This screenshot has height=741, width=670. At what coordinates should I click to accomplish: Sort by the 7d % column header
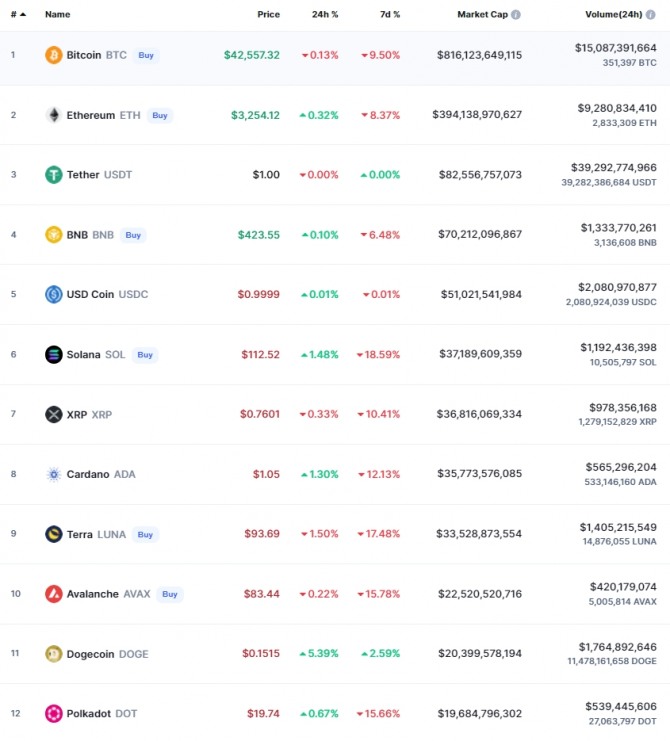[390, 15]
